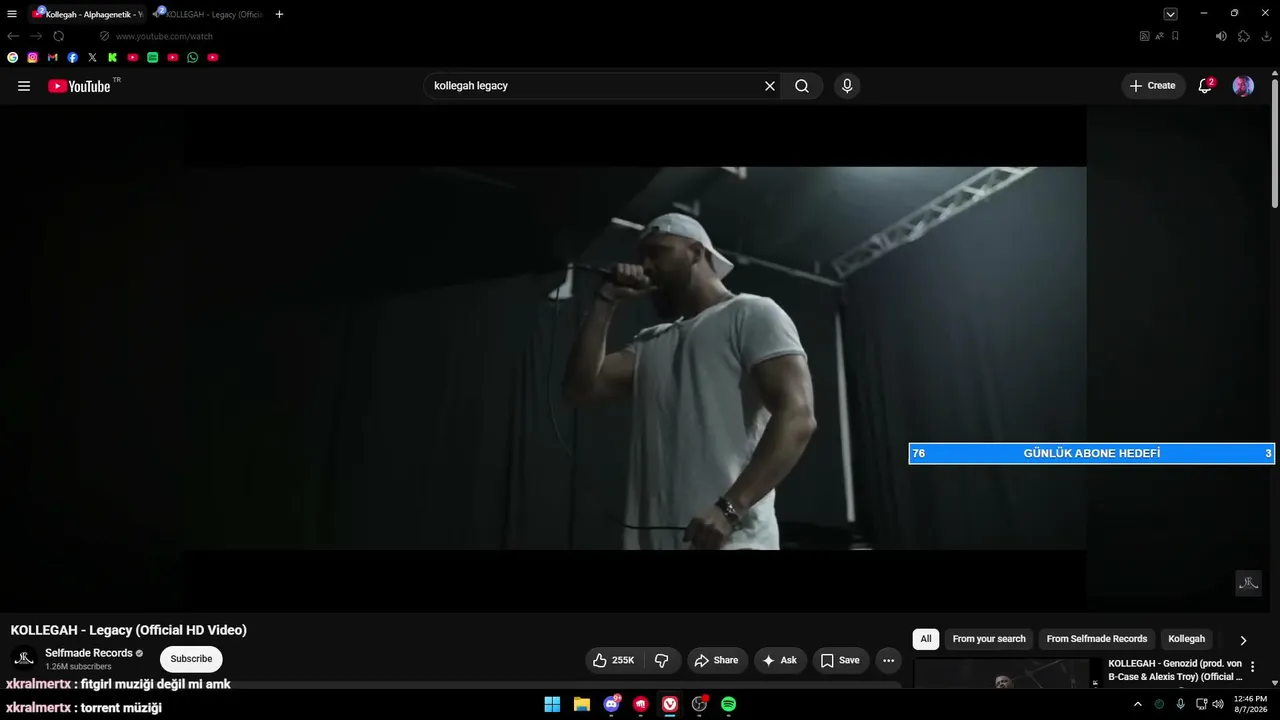Open a new browser tab
Image resolution: width=1280 pixels, height=720 pixels.
point(279,14)
